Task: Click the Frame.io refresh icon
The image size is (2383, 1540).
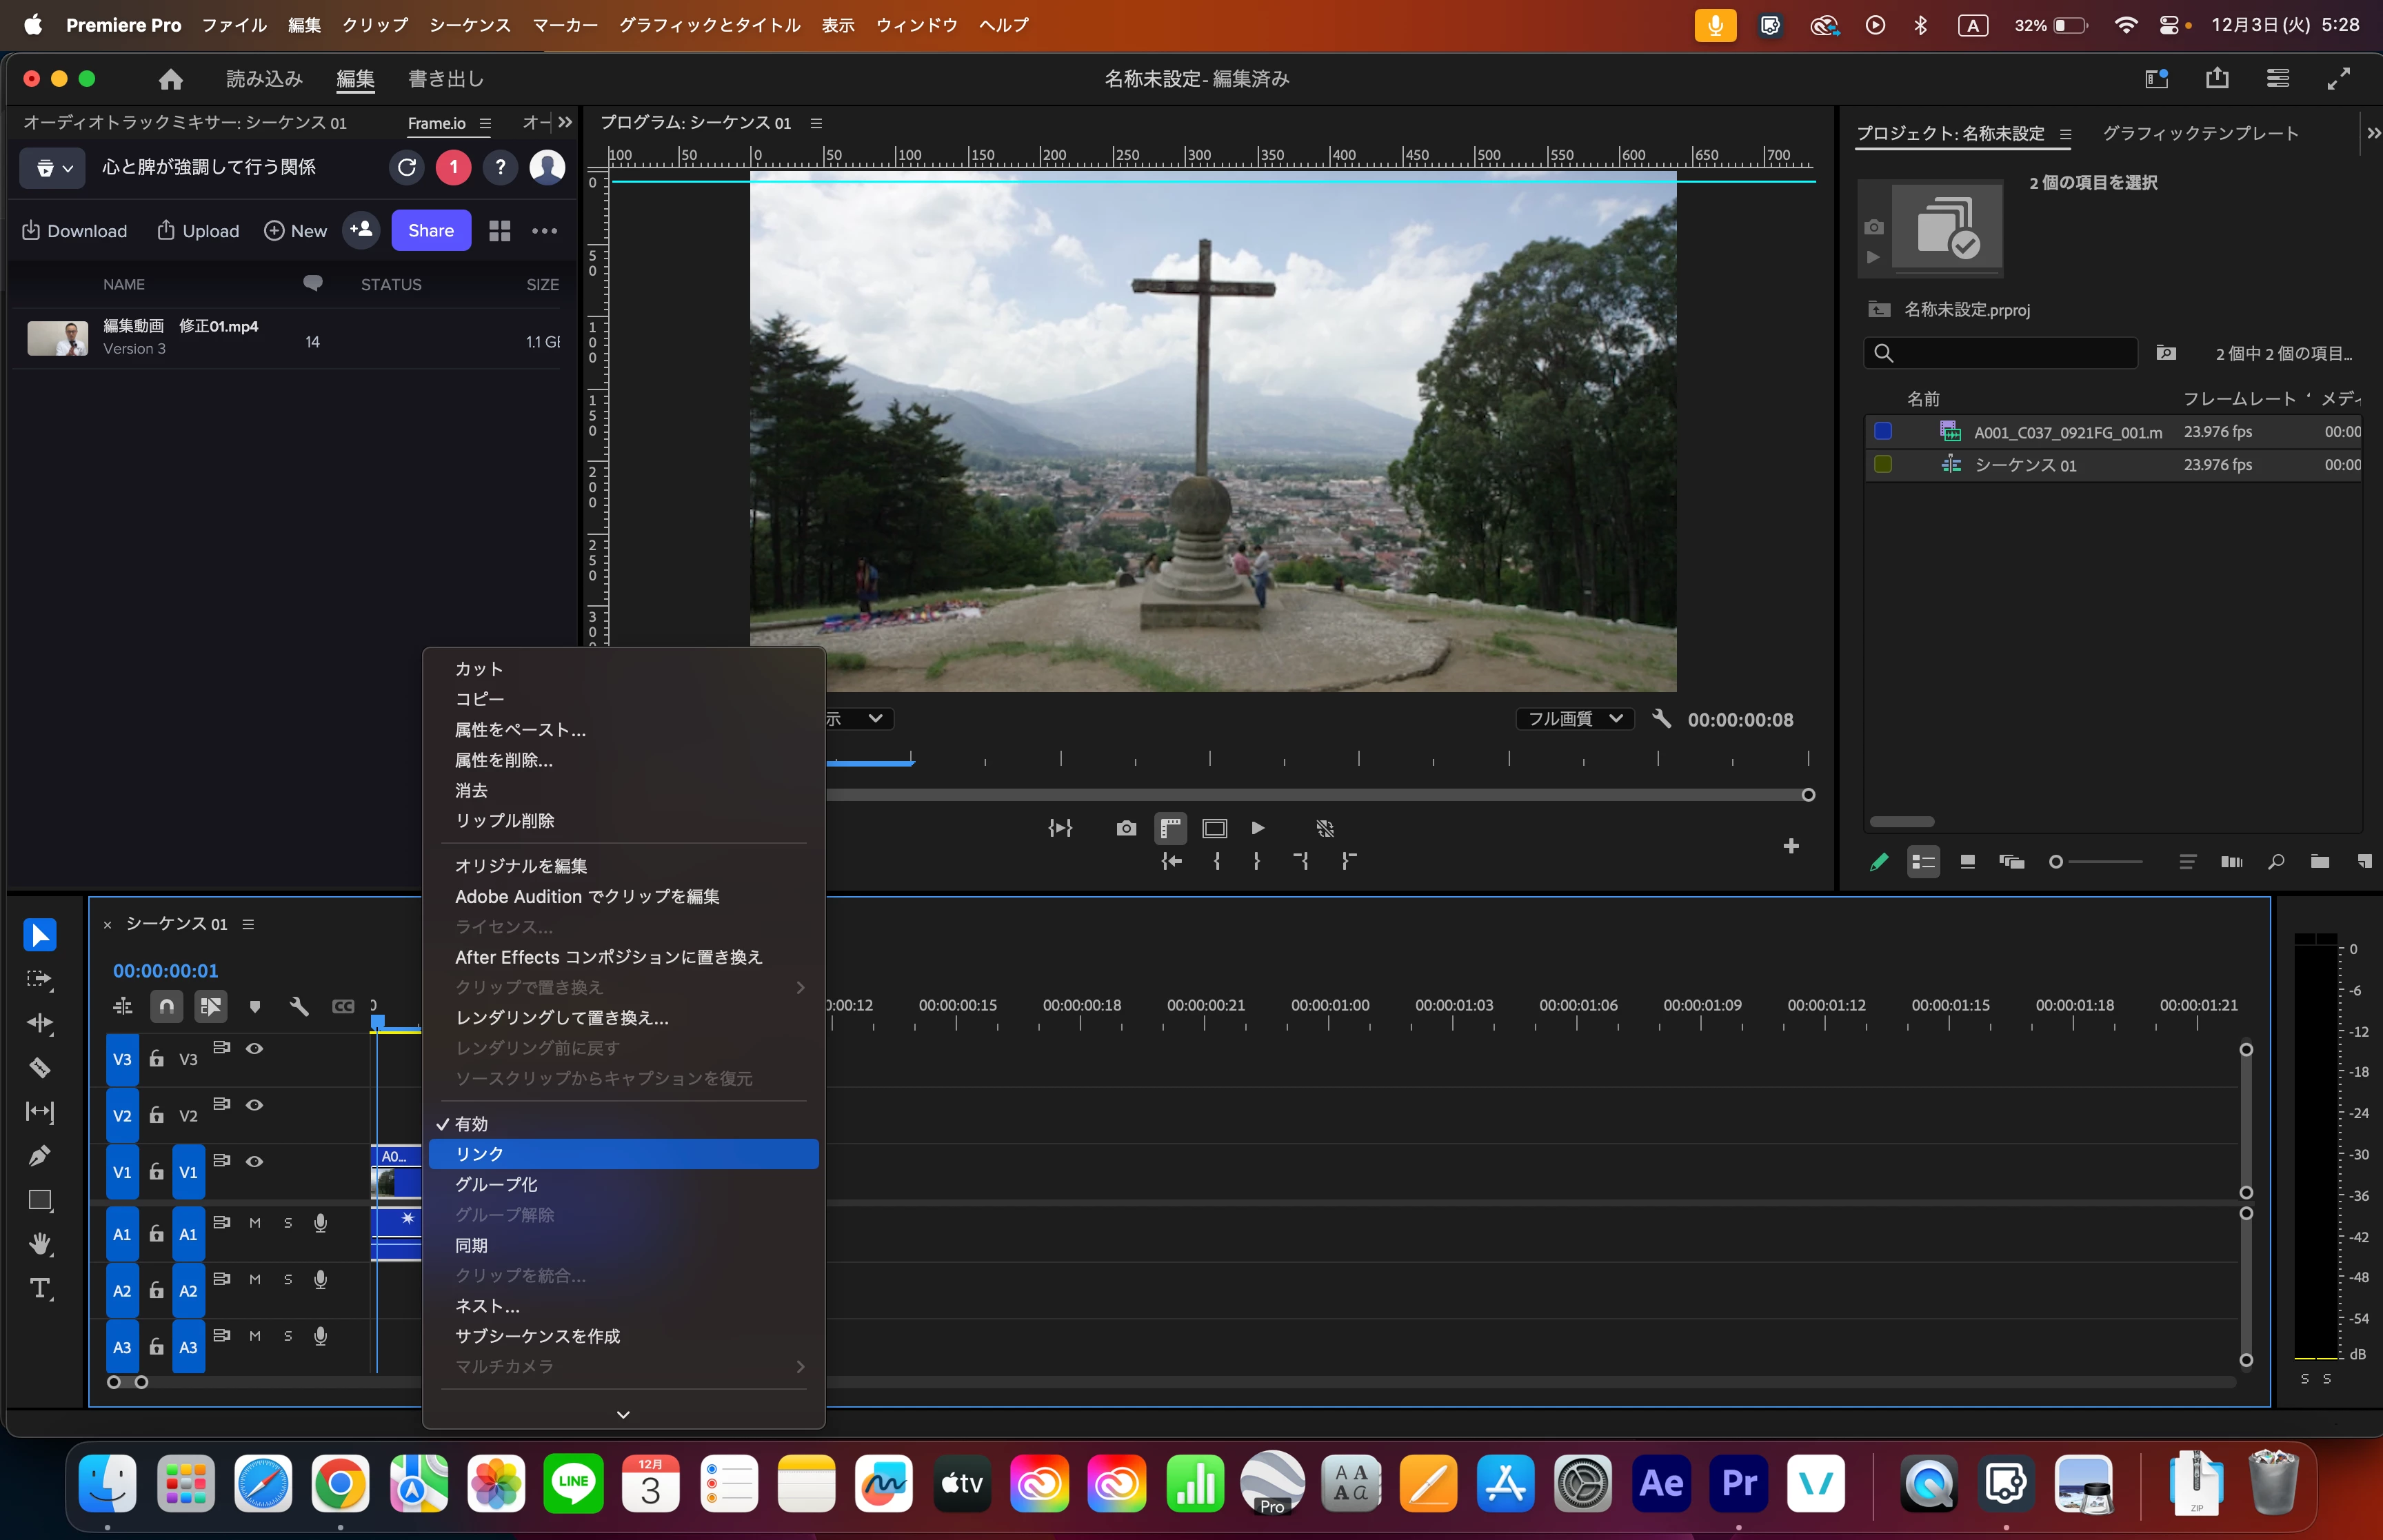Action: pyautogui.click(x=406, y=167)
